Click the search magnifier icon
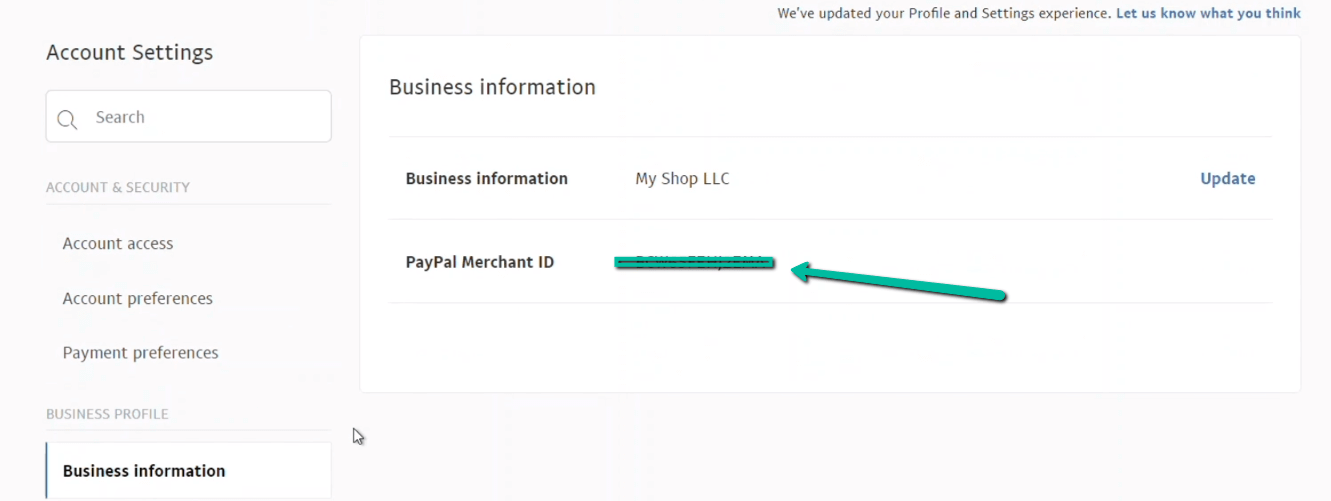The width and height of the screenshot is (1331, 501). point(67,119)
